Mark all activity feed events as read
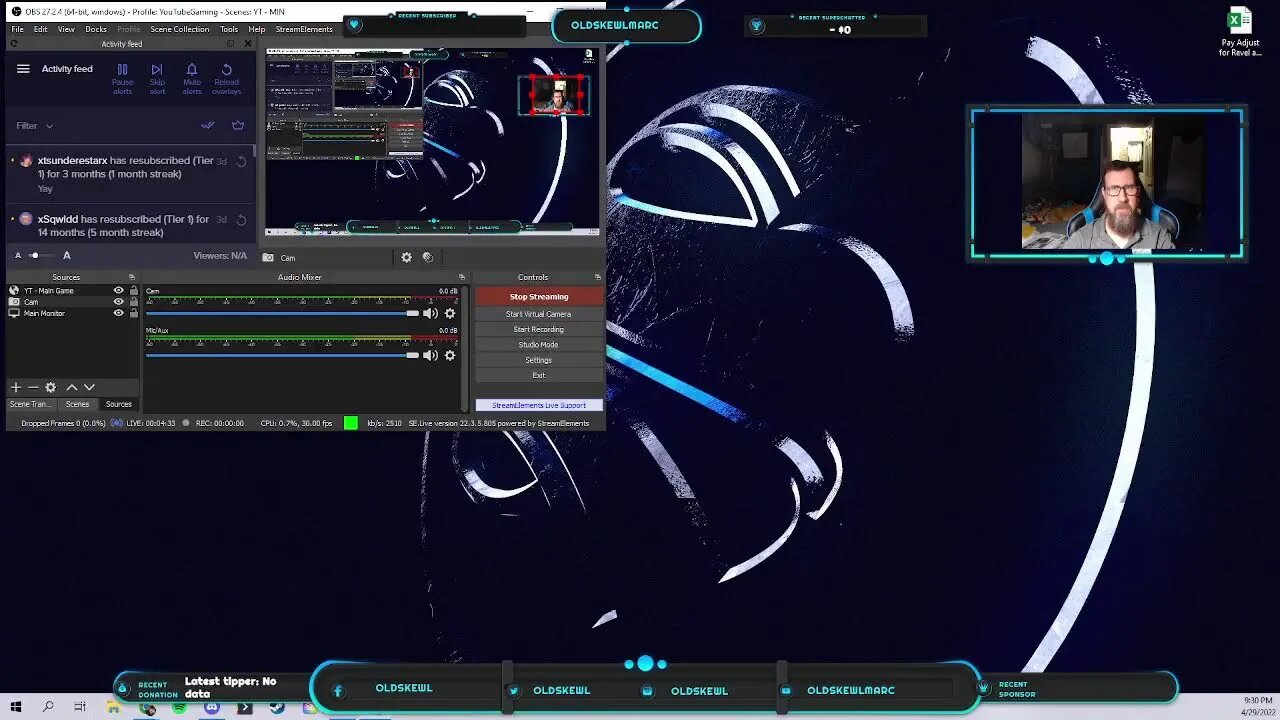The width and height of the screenshot is (1280, 720). click(208, 126)
